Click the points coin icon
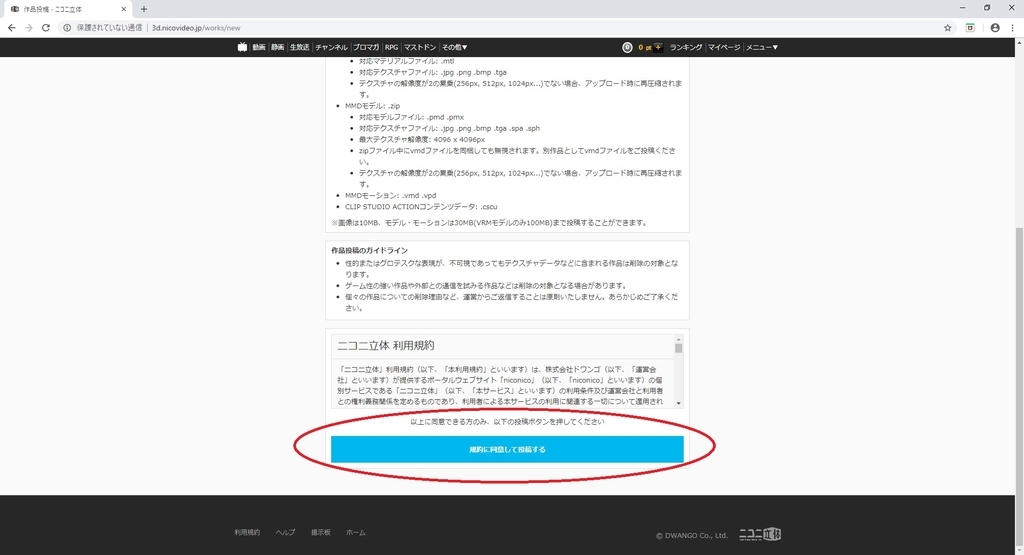This screenshot has width=1024, height=555. pyautogui.click(x=627, y=47)
